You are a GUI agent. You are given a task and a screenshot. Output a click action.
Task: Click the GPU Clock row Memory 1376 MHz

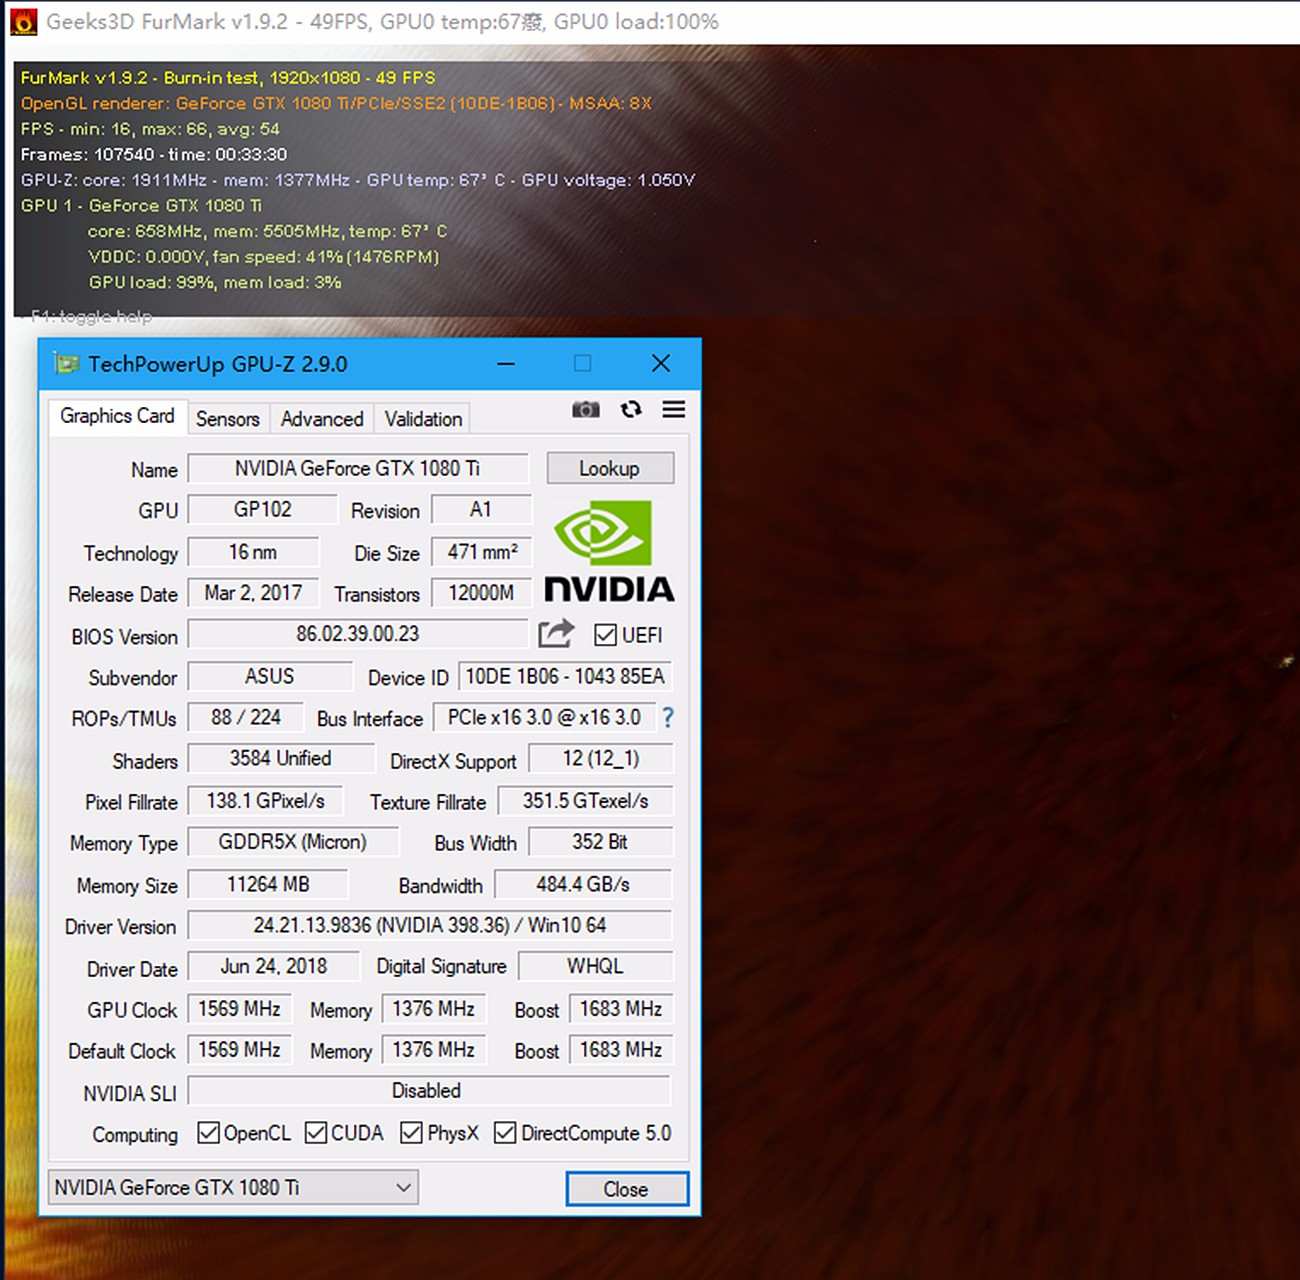click(x=434, y=1009)
